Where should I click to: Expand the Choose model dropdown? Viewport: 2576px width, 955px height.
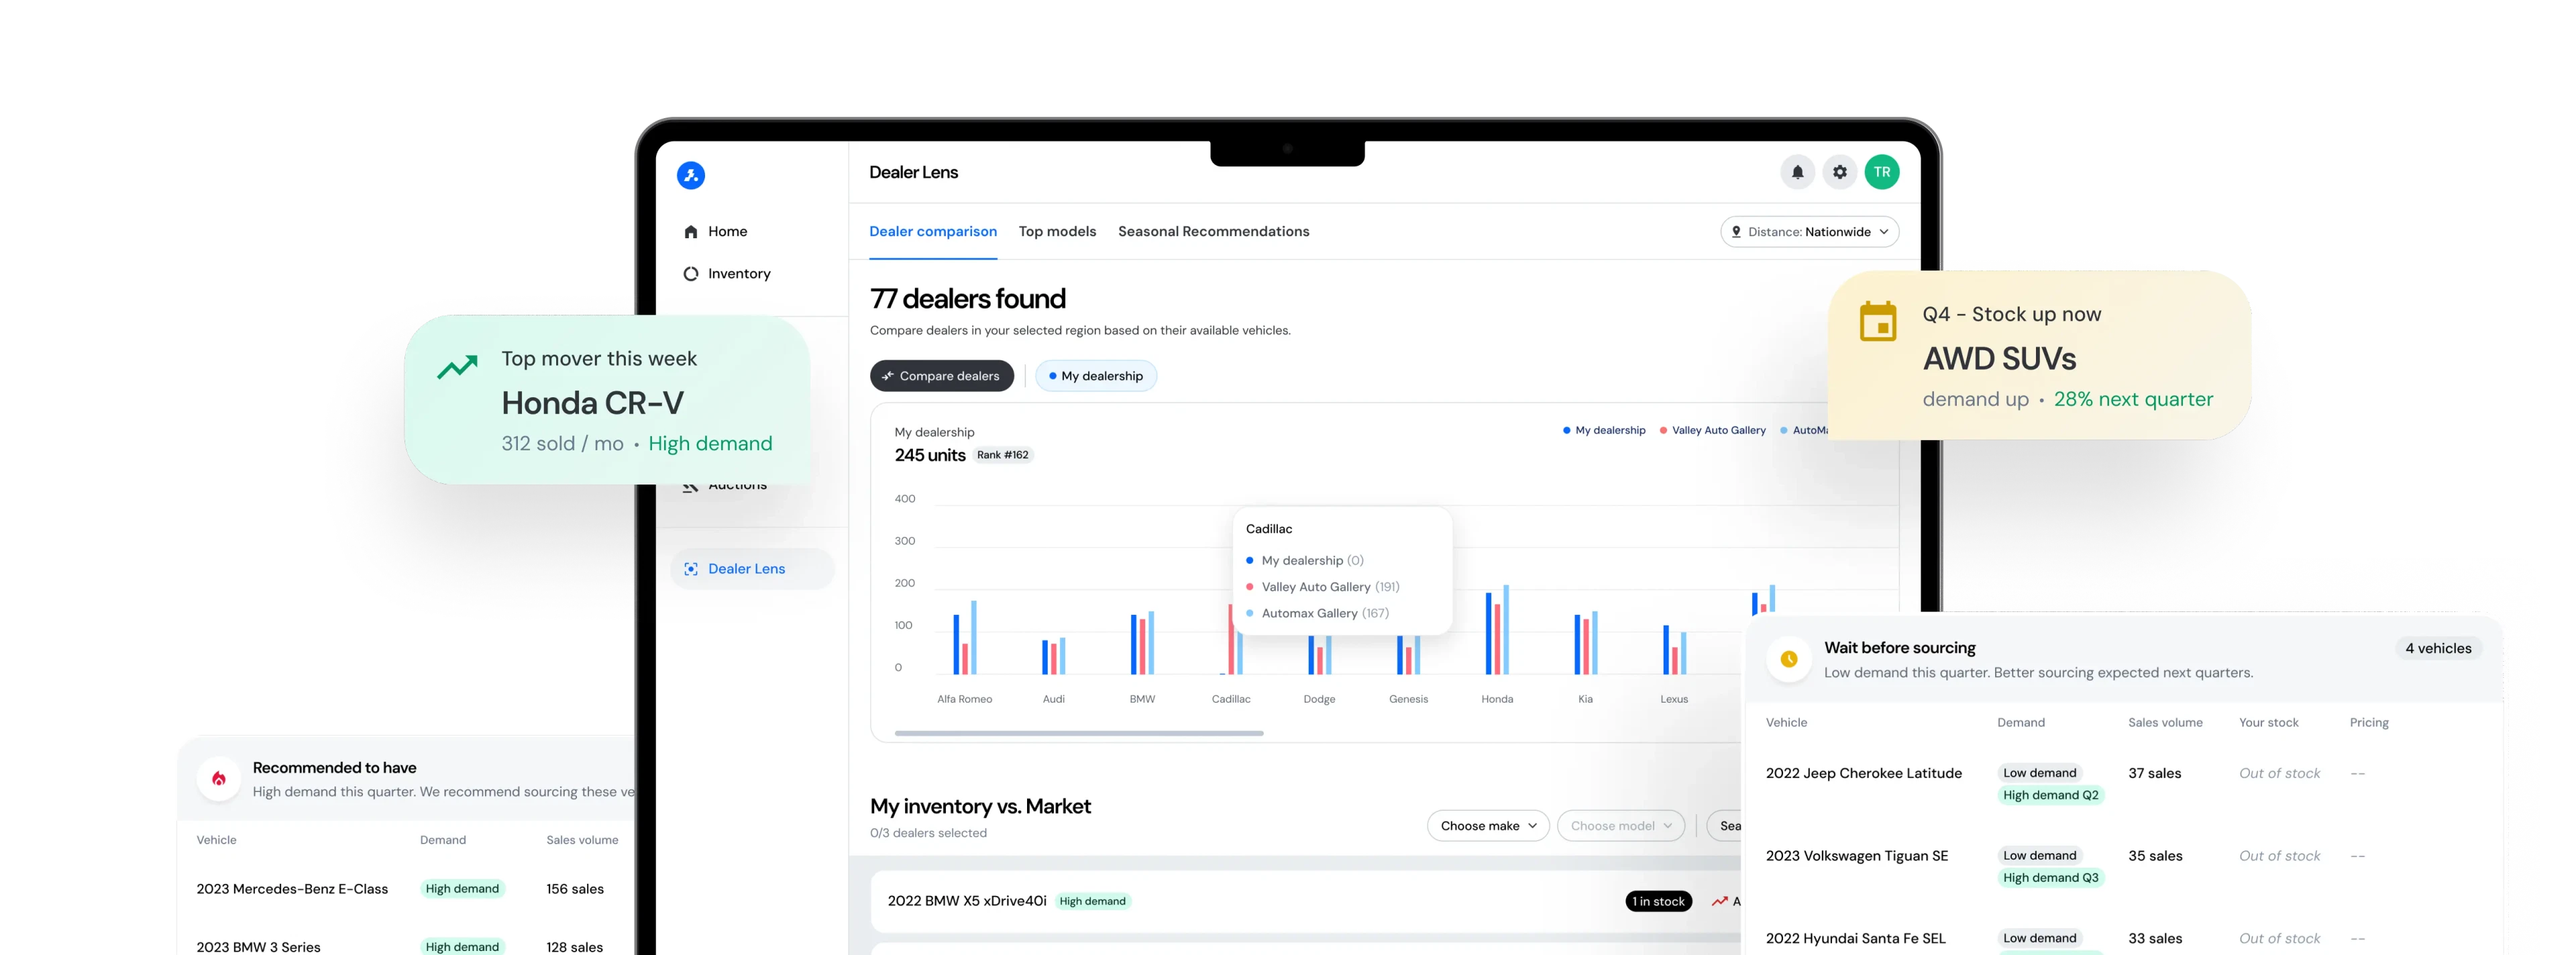click(1620, 826)
